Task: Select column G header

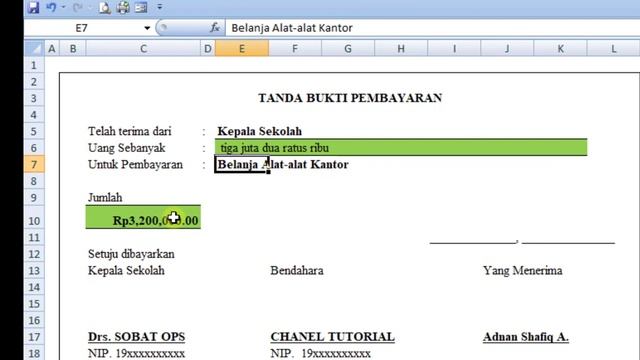Action: point(348,49)
